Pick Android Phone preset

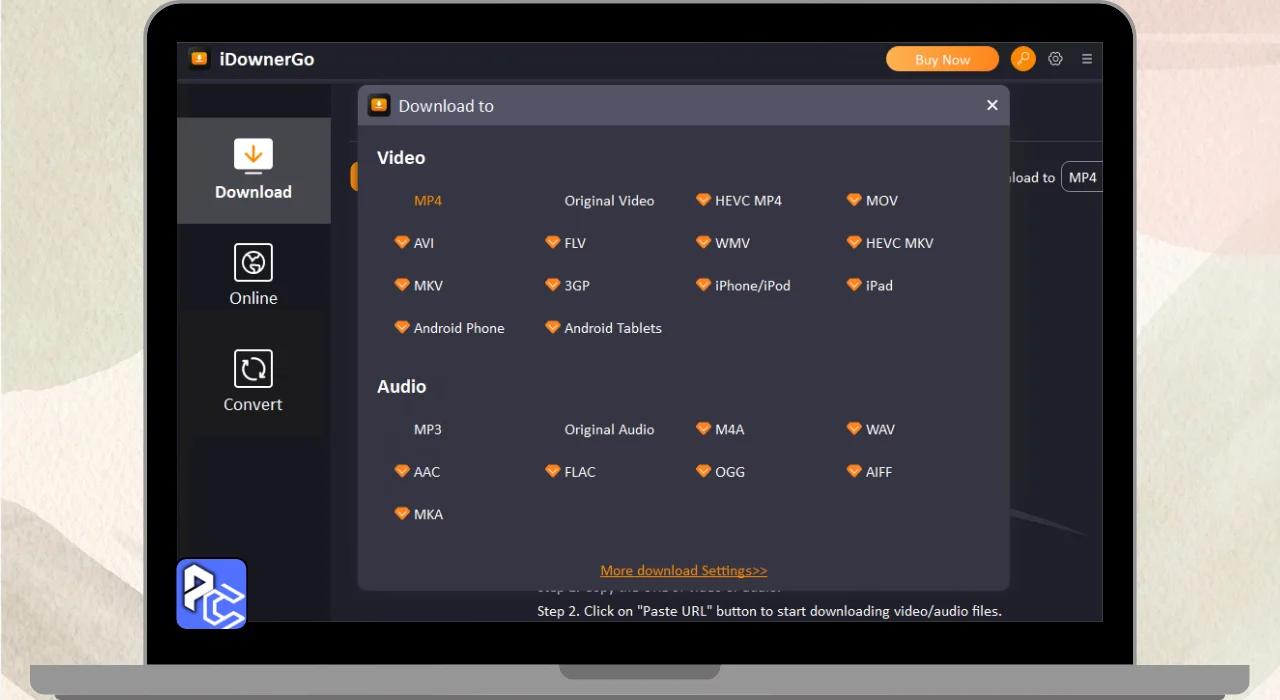coord(450,328)
